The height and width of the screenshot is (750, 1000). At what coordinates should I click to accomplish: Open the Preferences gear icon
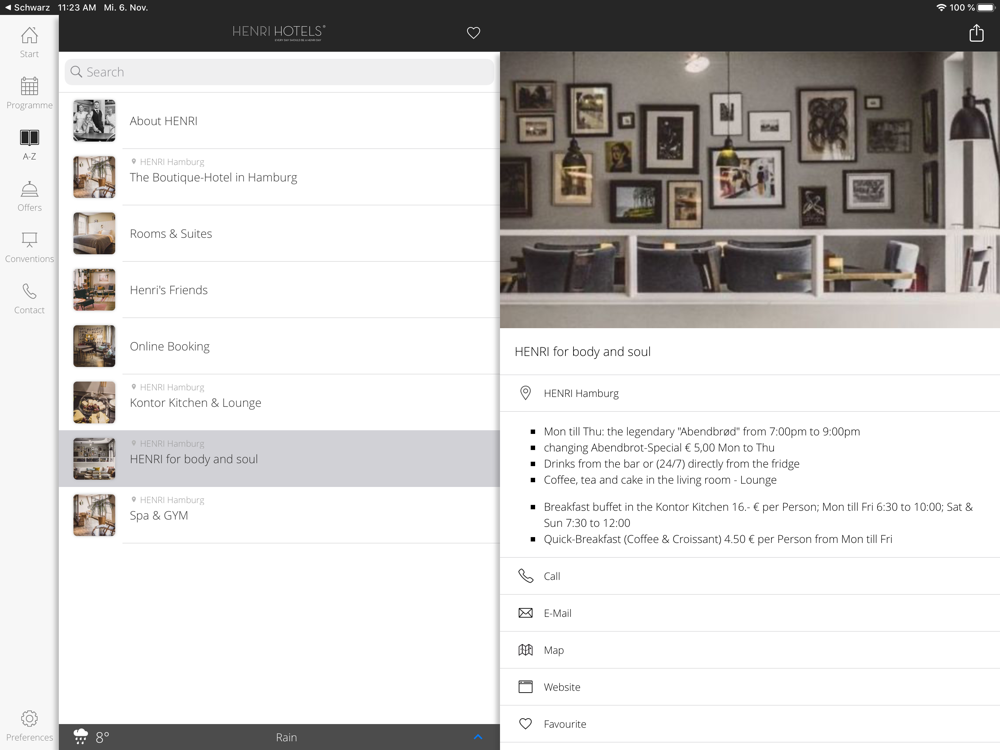29,719
